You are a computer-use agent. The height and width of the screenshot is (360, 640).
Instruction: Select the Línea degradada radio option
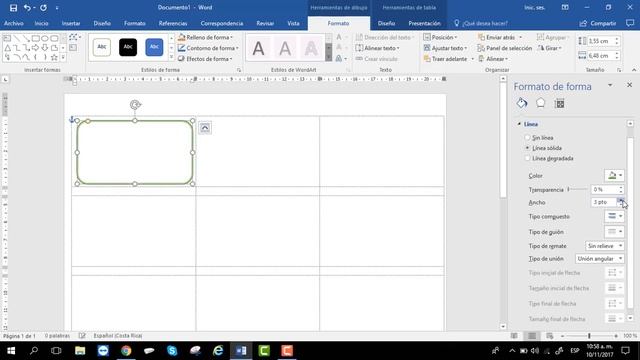pos(527,158)
